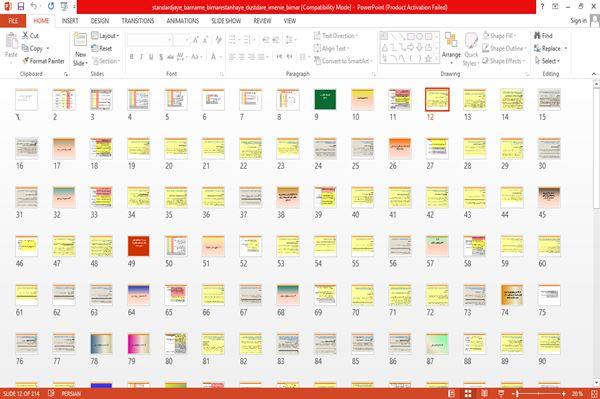This screenshot has width=600, height=399.
Task: Toggle Bold formatting
Action: 132,57
